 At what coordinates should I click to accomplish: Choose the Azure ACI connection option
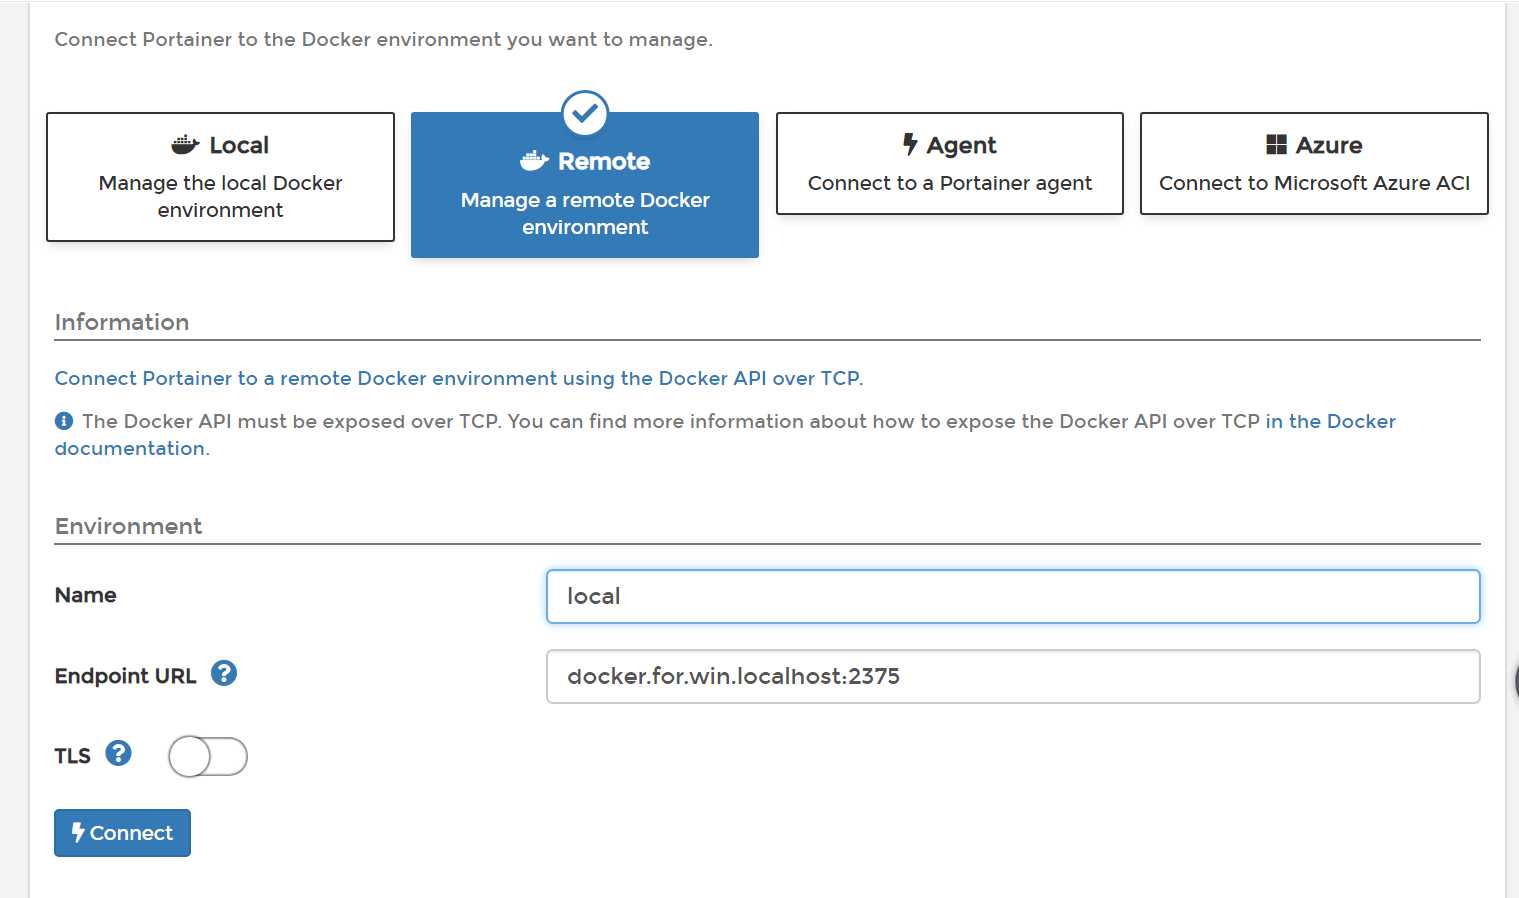tap(1314, 164)
